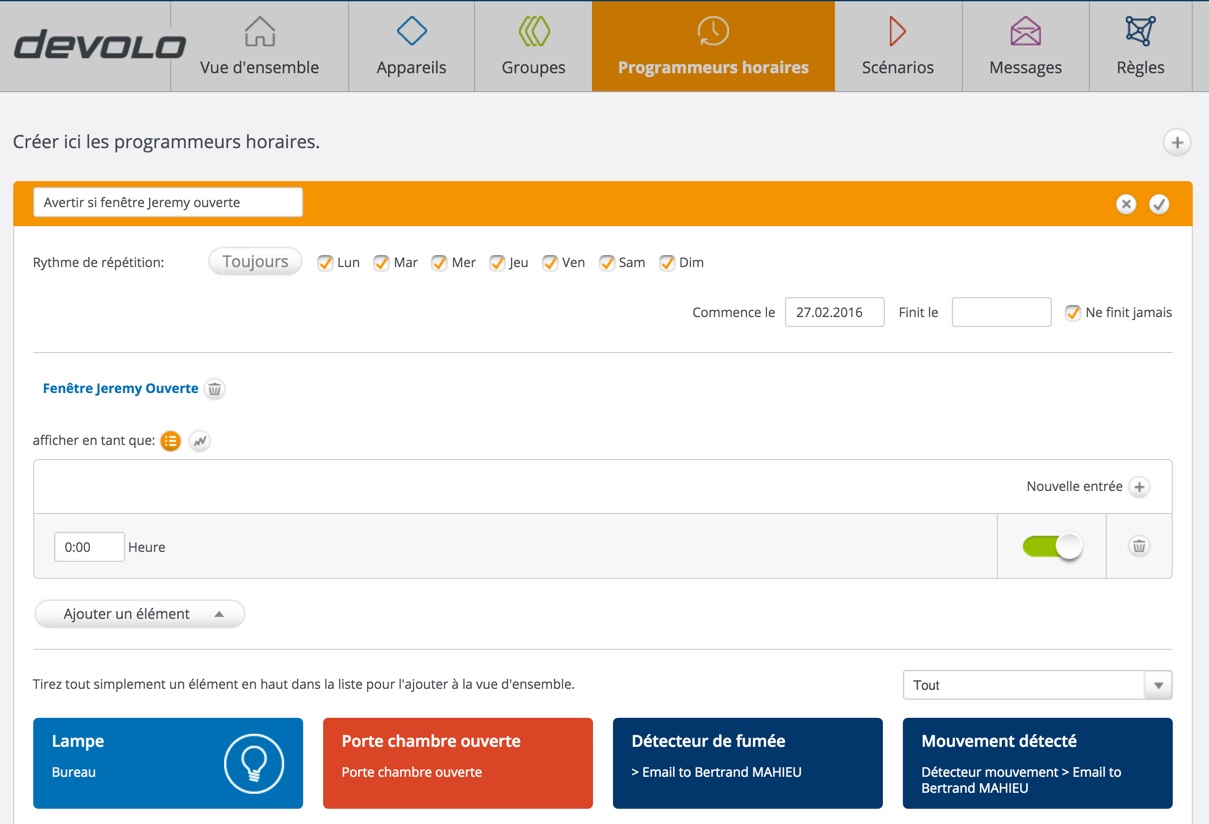Screen dimensions: 1209x824
Task: Click the plus icon to create new timer
Action: pos(1177,143)
